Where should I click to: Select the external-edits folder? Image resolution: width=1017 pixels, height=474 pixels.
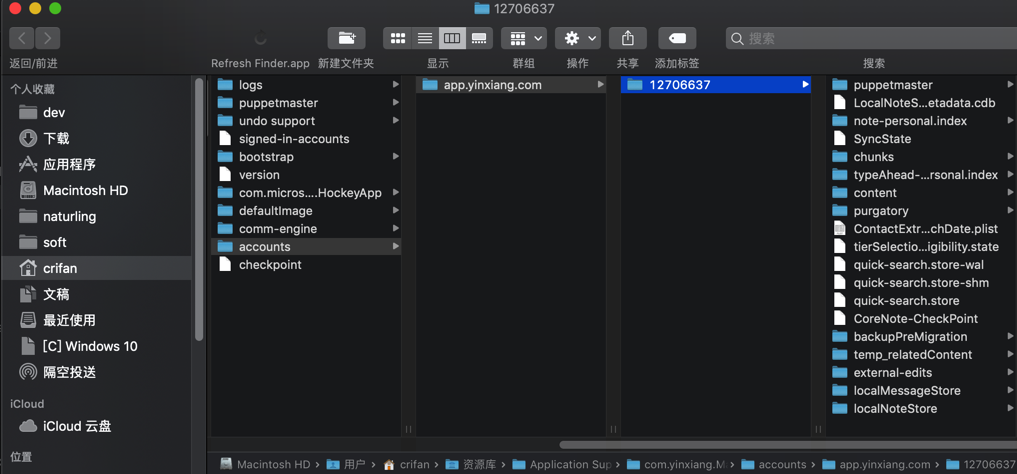(x=922, y=372)
